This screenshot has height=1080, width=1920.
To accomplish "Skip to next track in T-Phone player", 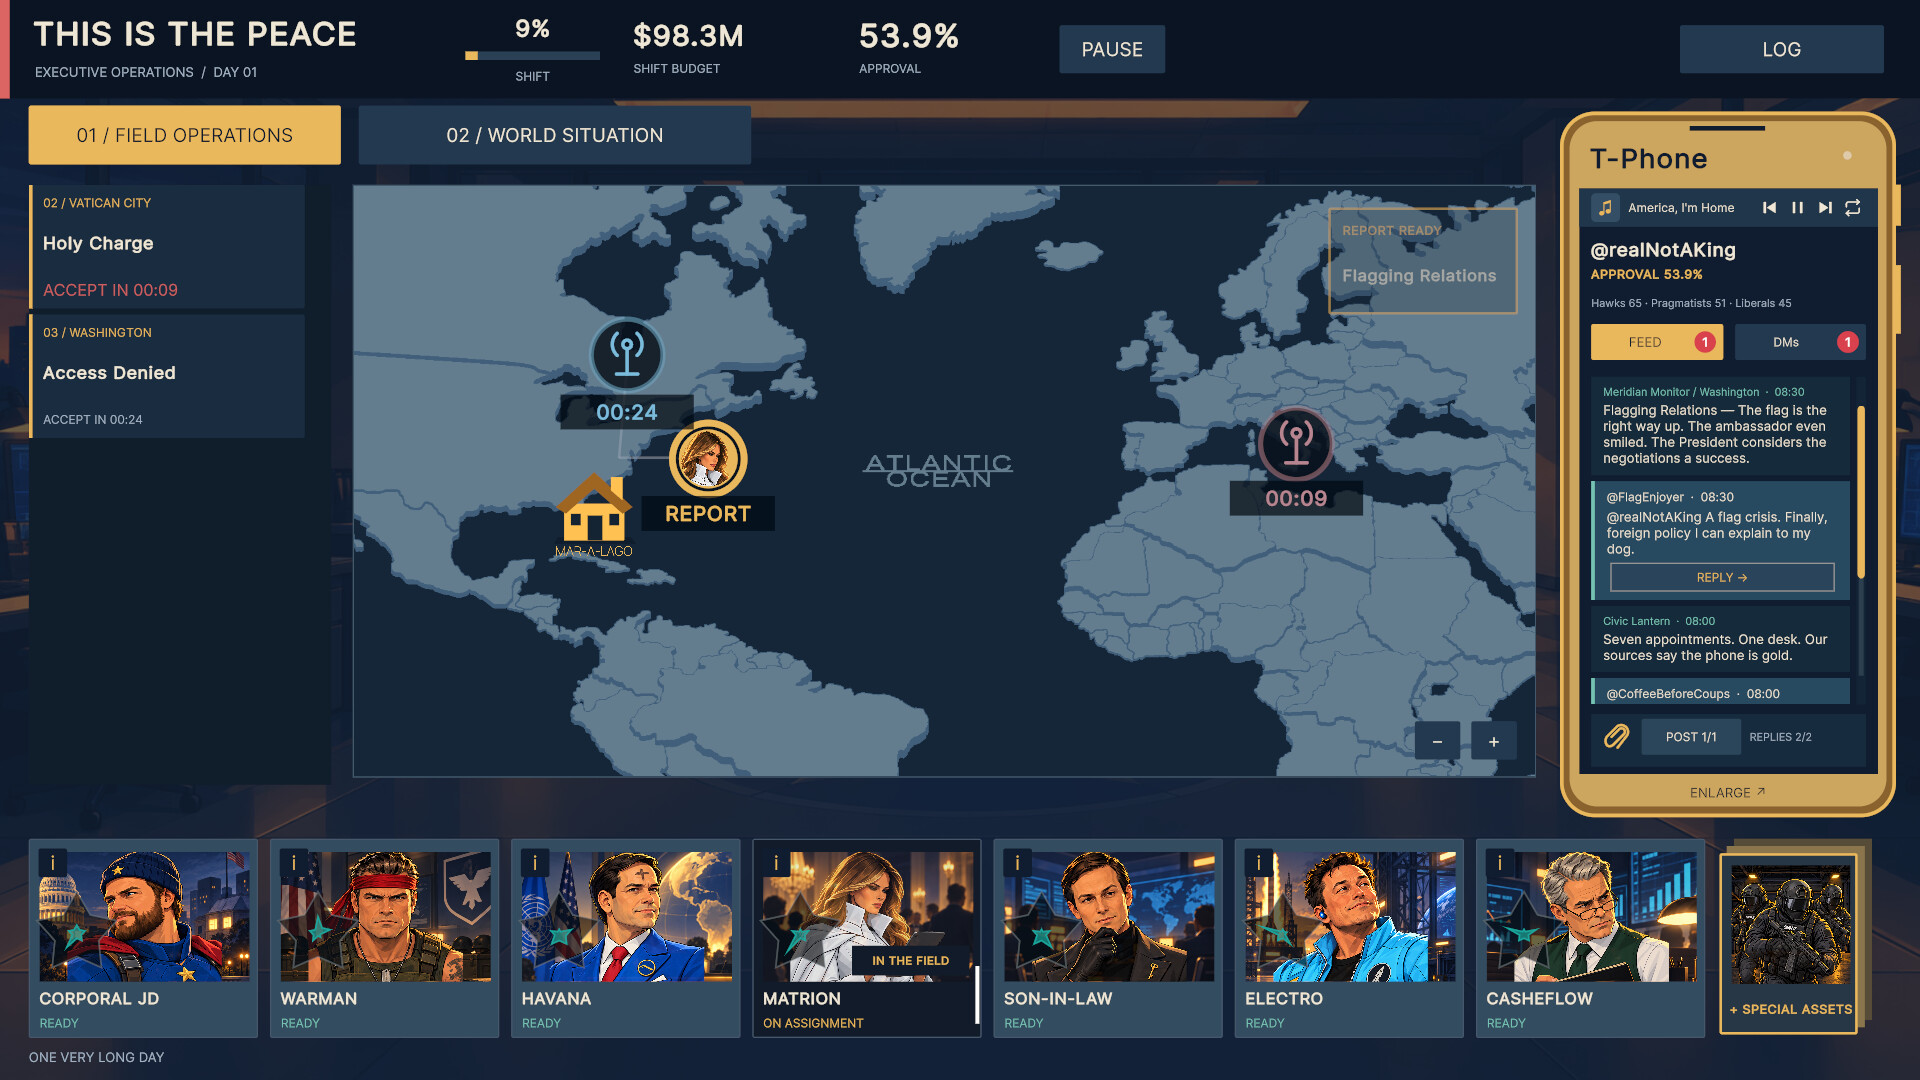I will pos(1825,208).
